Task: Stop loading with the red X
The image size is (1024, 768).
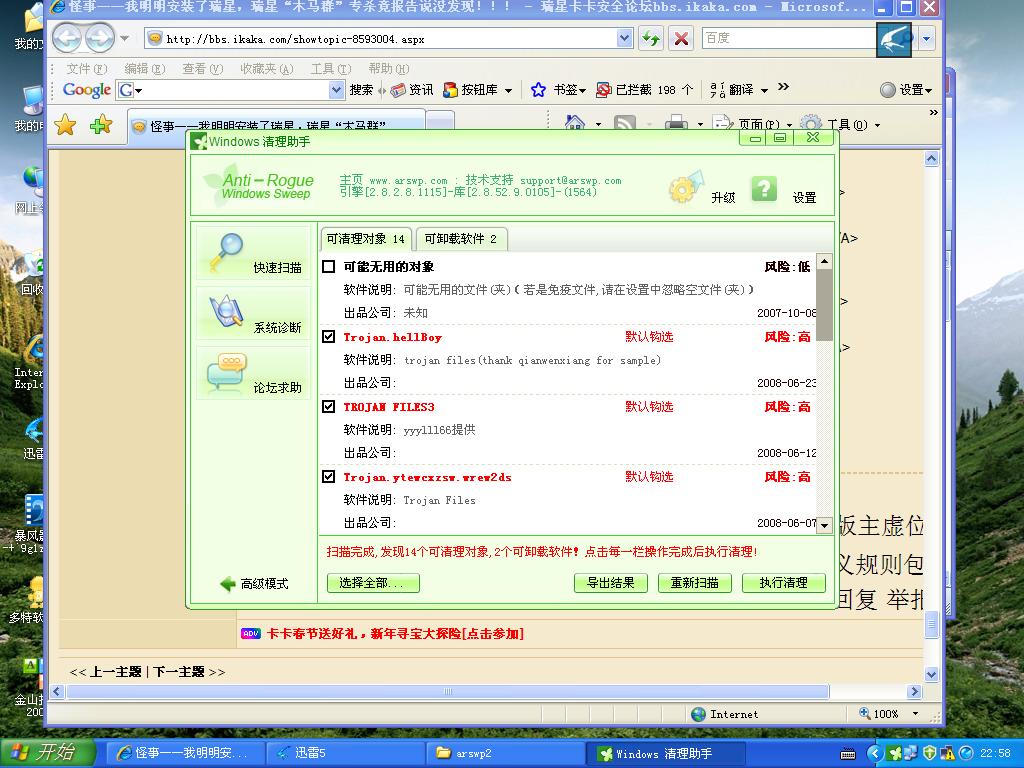Action: click(680, 39)
